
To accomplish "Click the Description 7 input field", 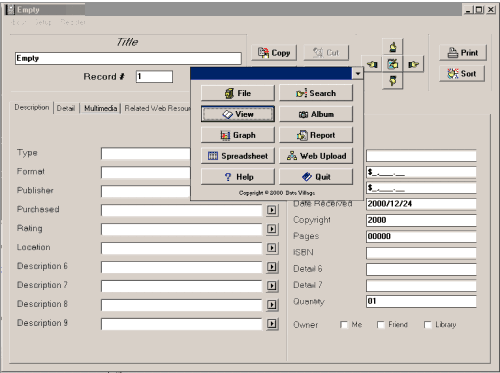I will (182, 286).
